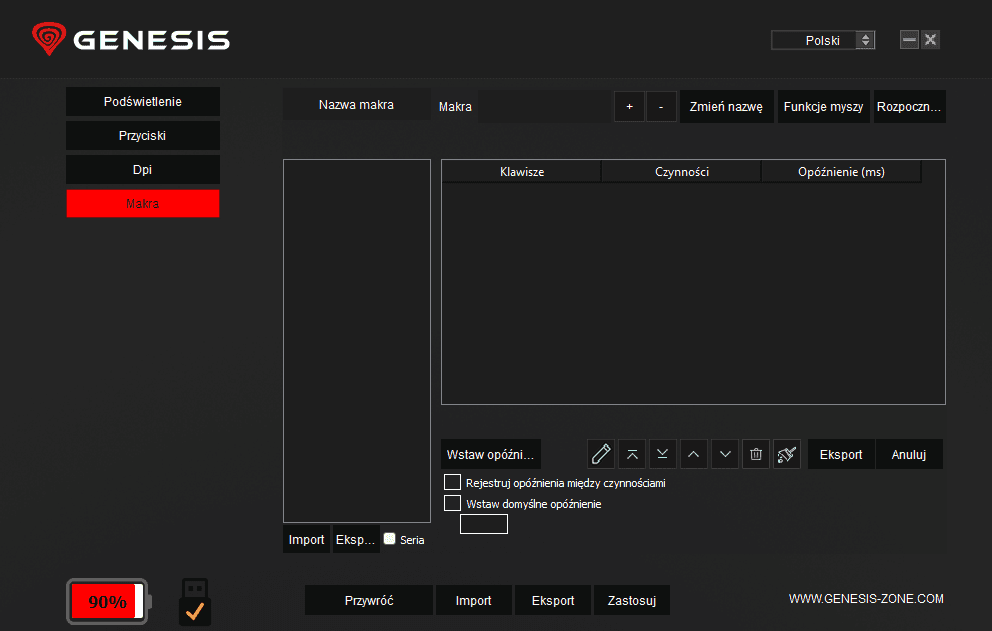Click the USB dongle connection icon
Screen dimensions: 992x631
195,601
